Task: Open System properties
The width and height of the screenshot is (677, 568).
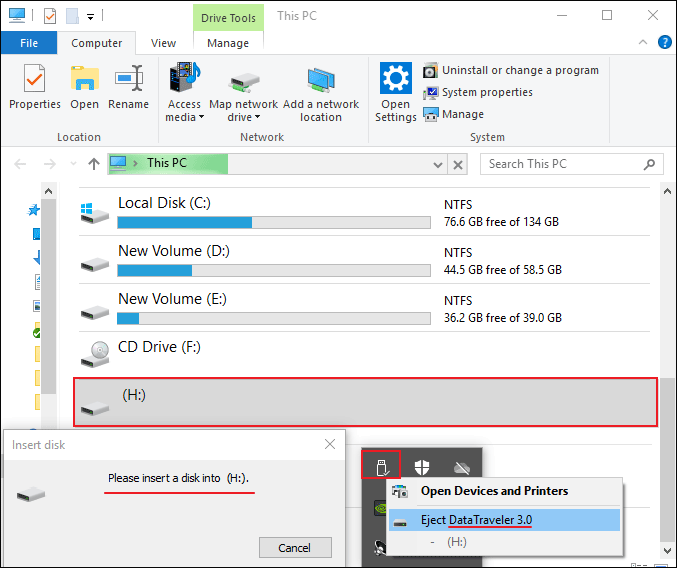Action: coord(478,92)
